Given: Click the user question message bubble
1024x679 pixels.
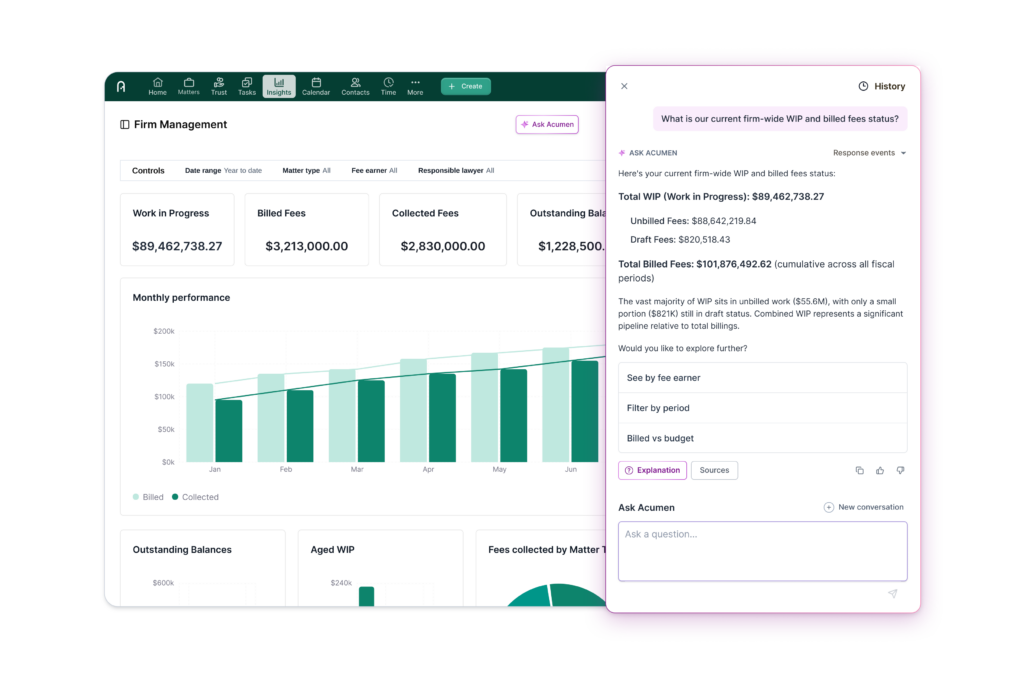Looking at the screenshot, I should pyautogui.click(x=780, y=119).
